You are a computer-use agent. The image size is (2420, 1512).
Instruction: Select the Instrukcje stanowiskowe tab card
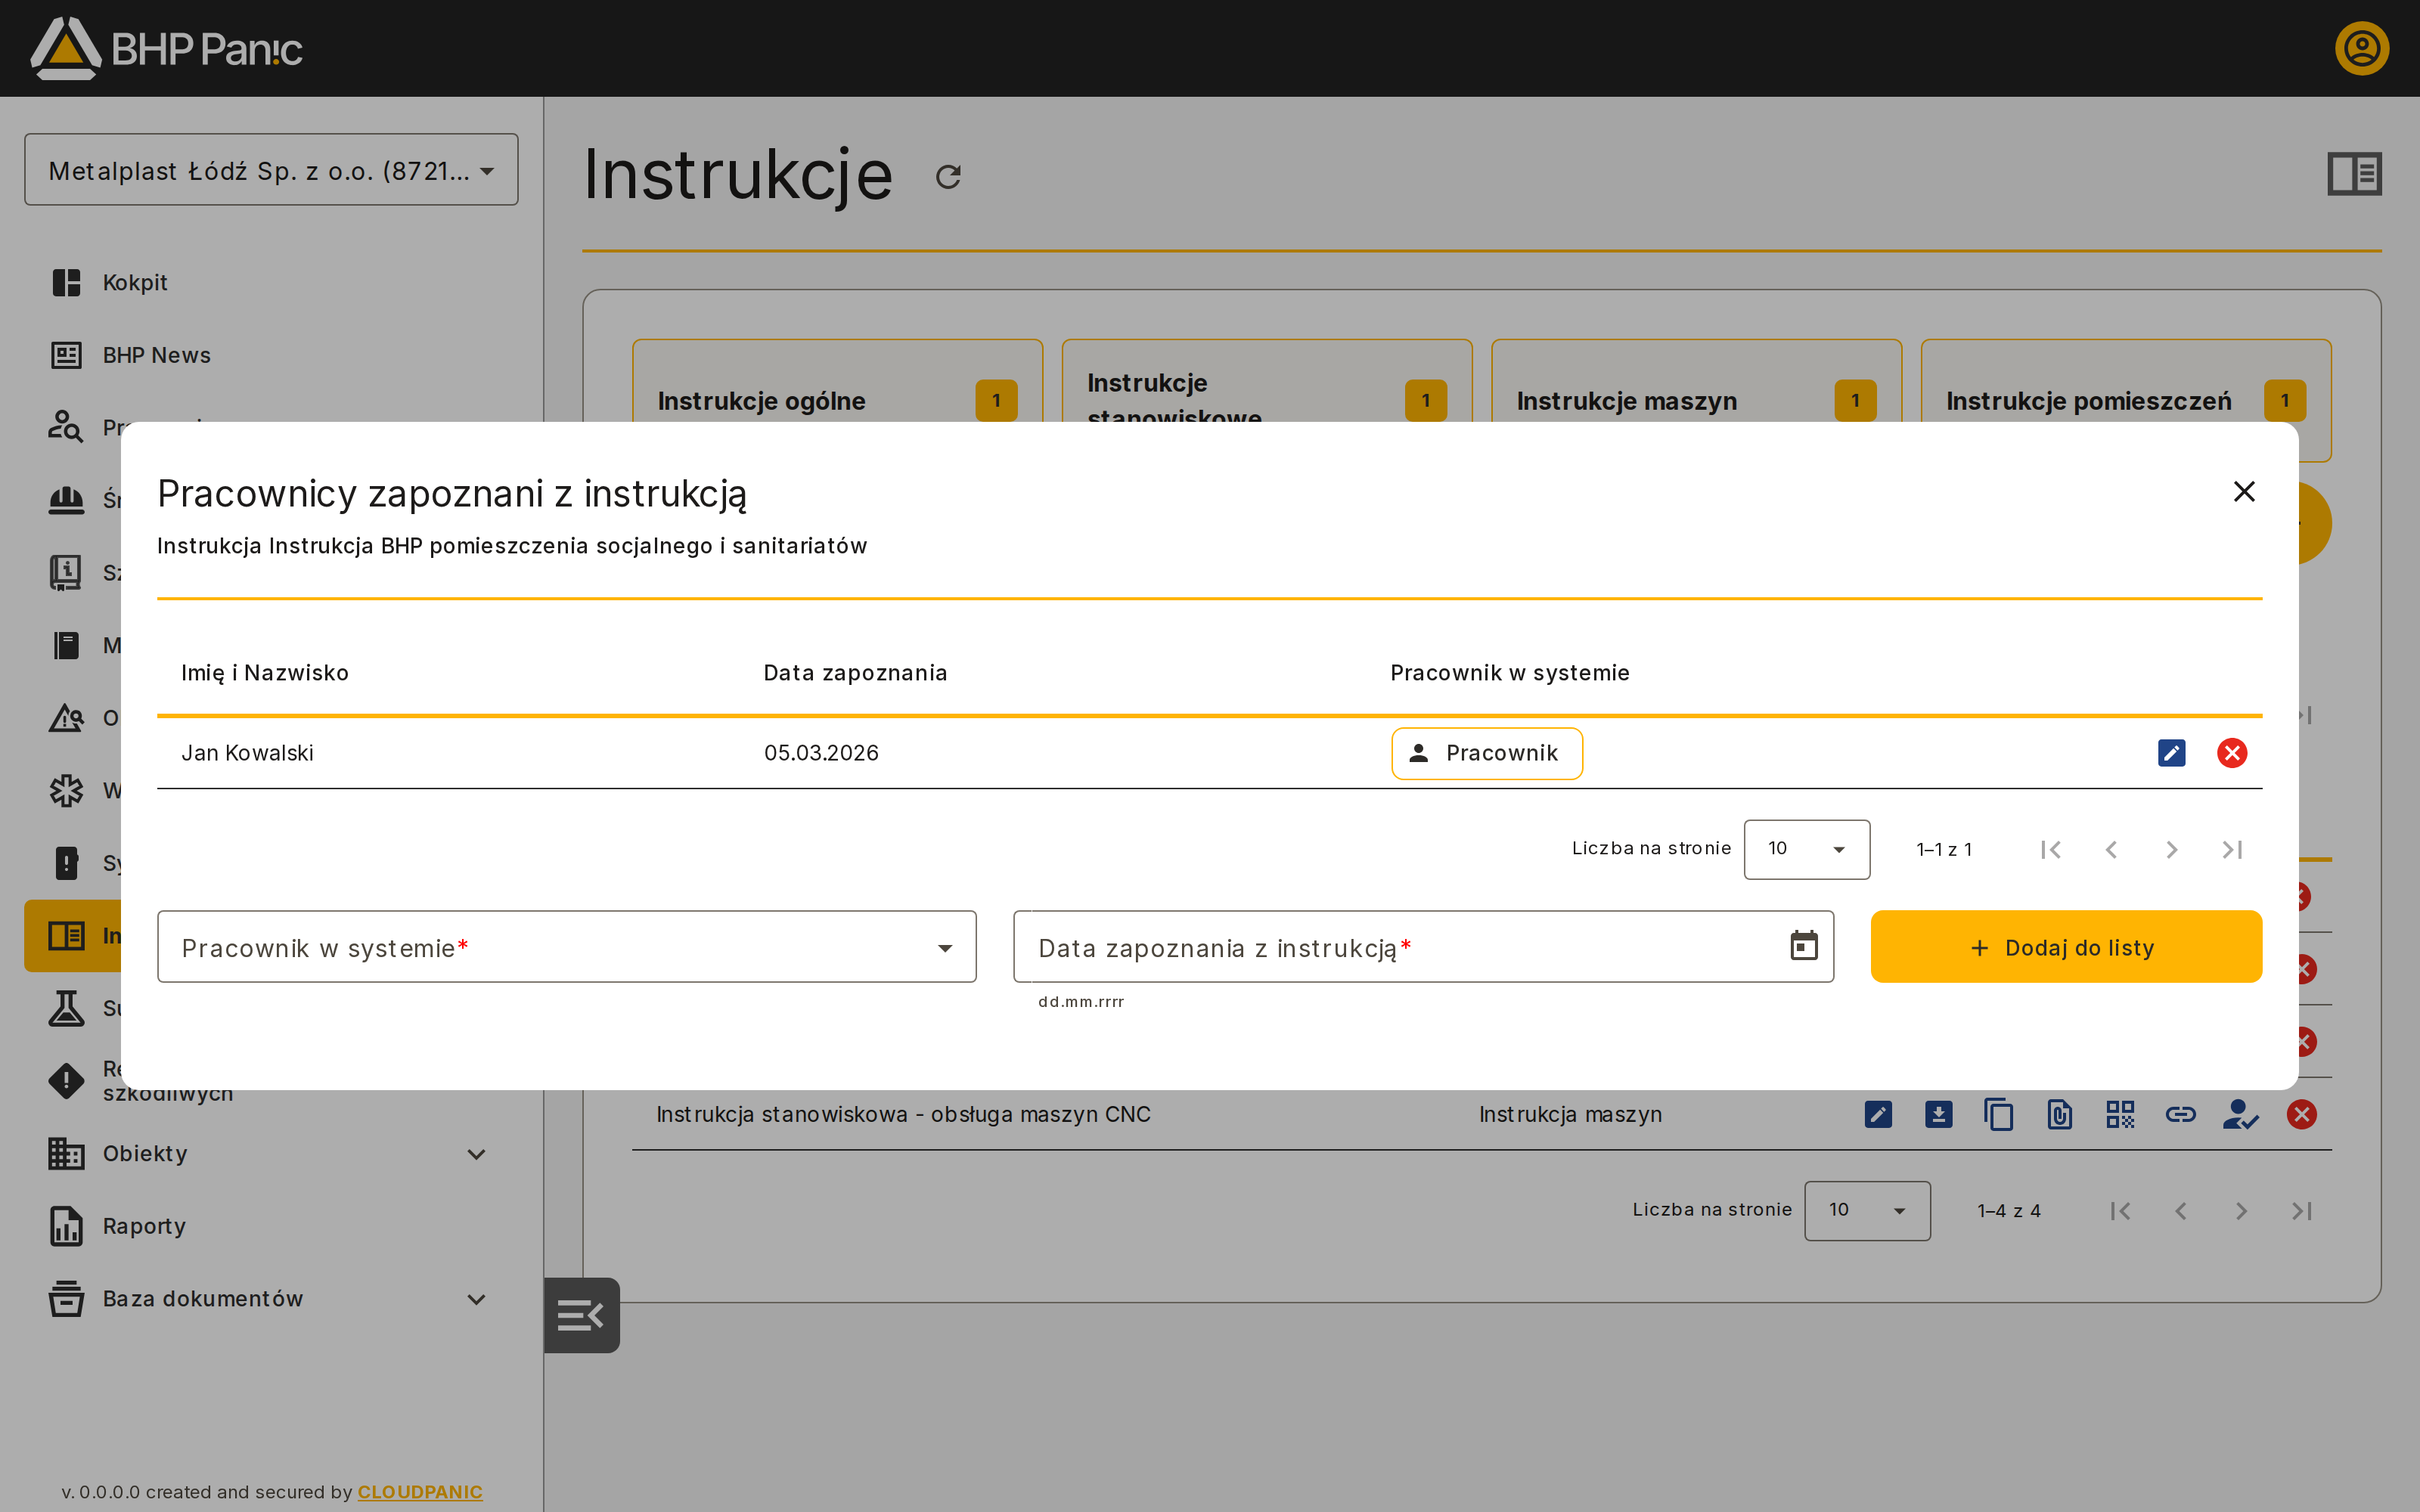pyautogui.click(x=1266, y=401)
